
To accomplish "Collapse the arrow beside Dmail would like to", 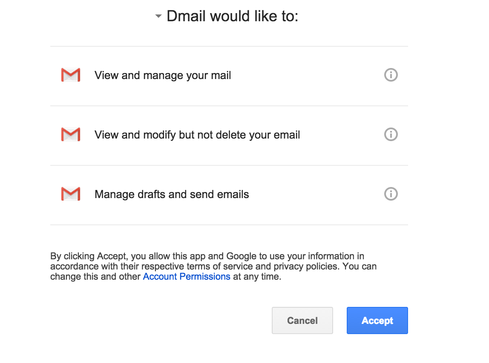I will [x=158, y=16].
